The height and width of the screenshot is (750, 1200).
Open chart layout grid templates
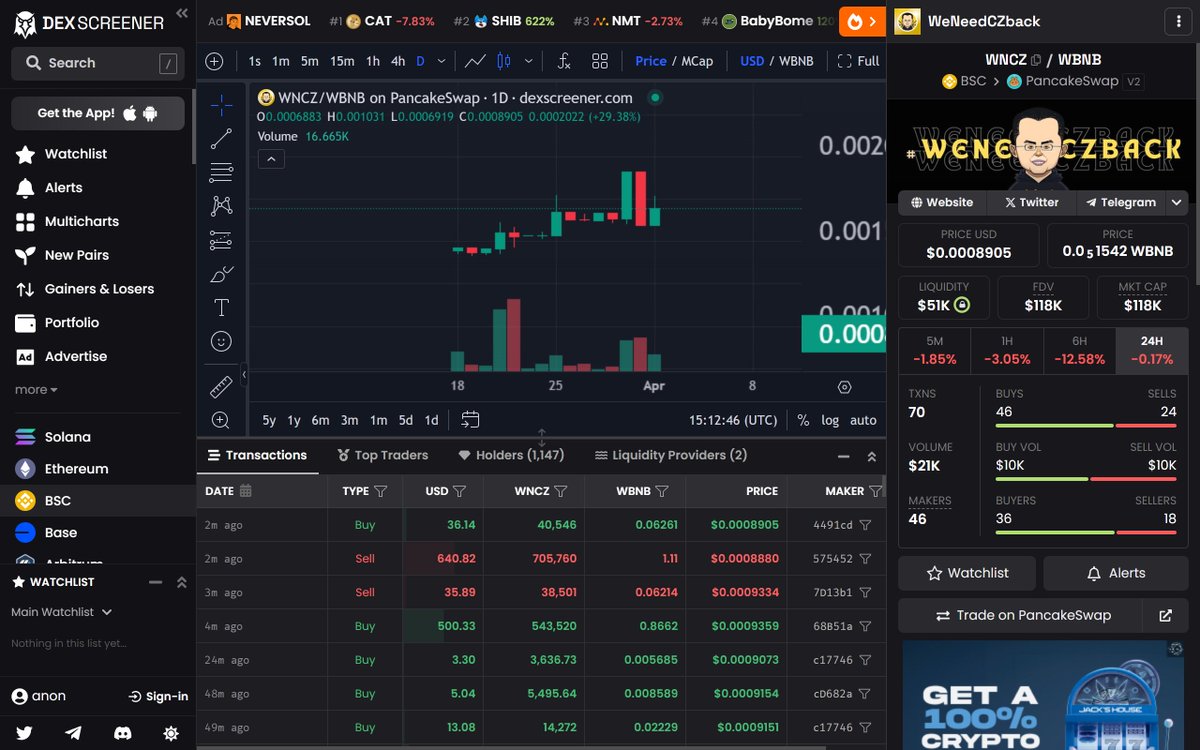pyautogui.click(x=600, y=61)
